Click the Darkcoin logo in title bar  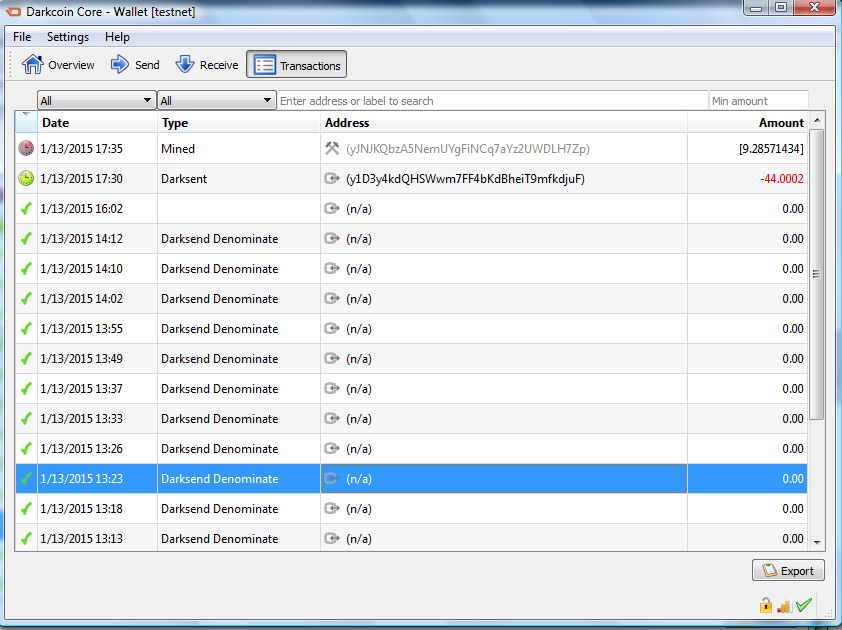[x=13, y=11]
